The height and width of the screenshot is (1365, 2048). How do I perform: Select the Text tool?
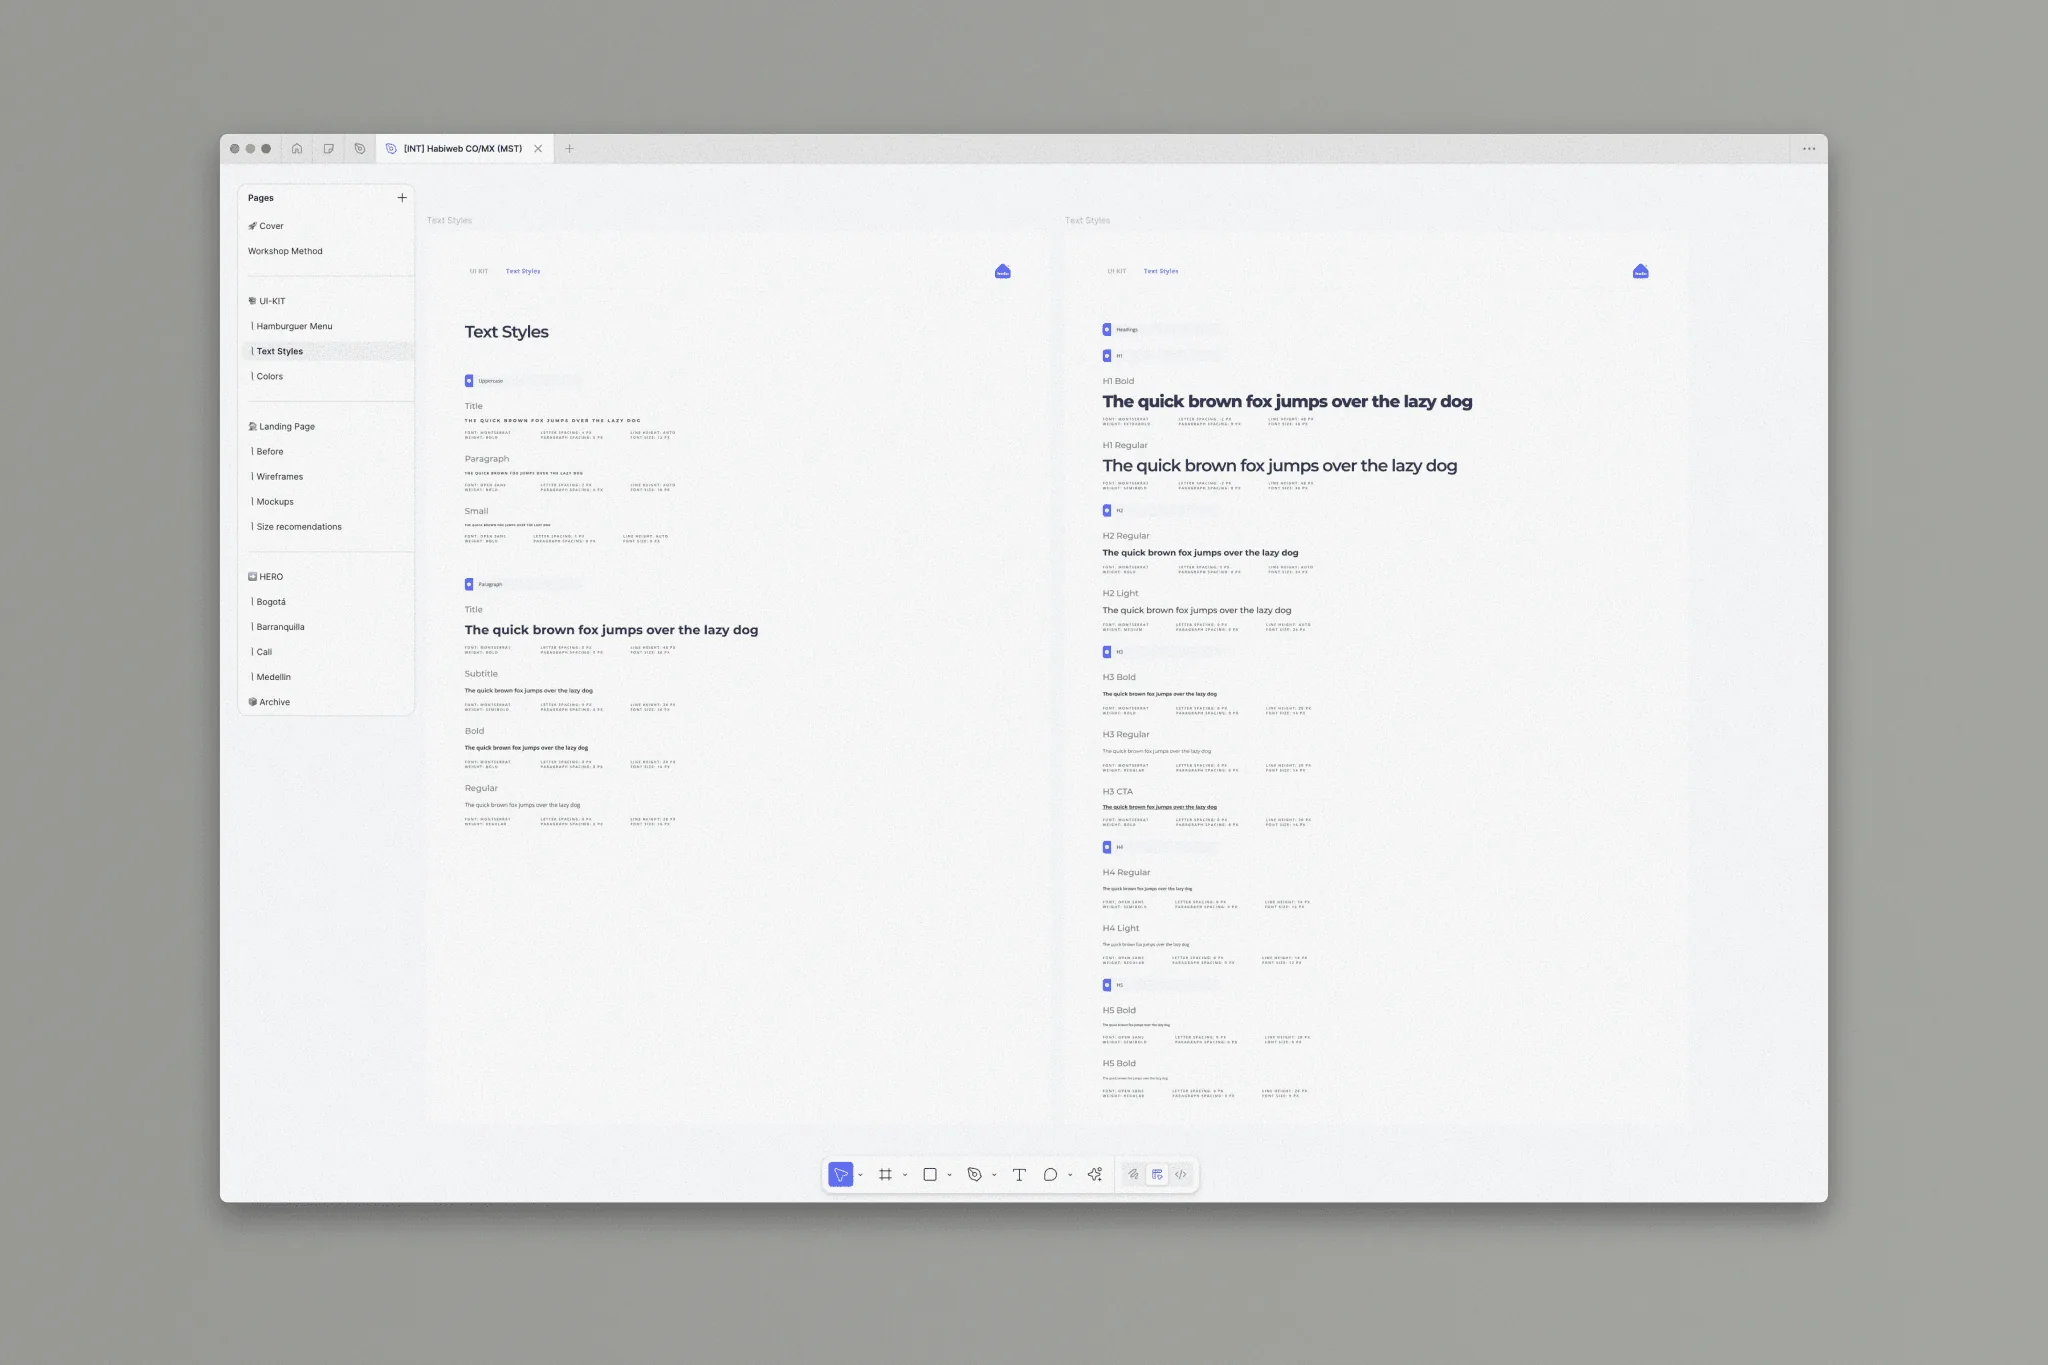coord(1019,1174)
